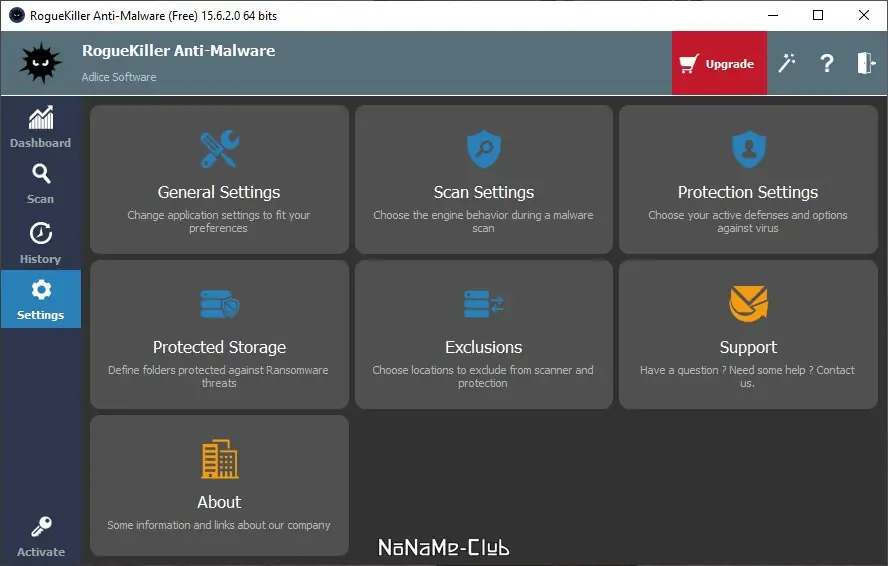Select the Scan magnifier icon in sidebar

[41, 173]
